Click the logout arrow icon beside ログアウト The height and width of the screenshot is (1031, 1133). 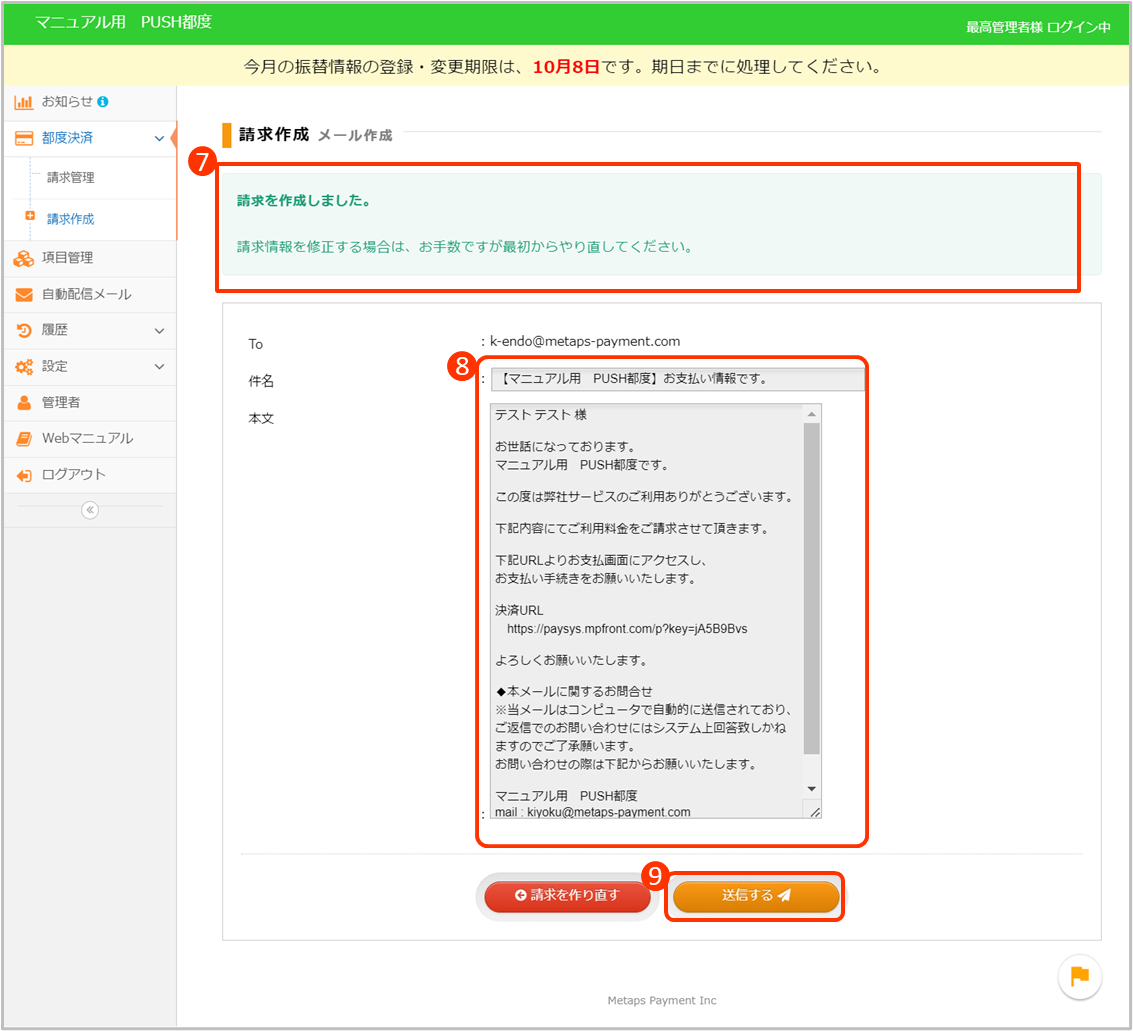[24, 475]
